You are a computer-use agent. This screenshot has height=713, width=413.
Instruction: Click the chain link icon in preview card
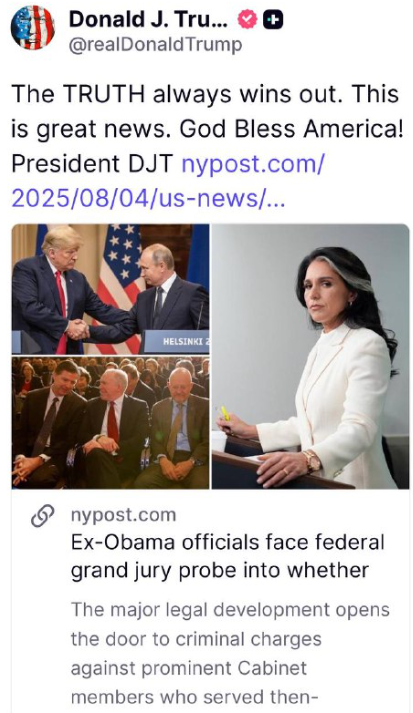point(43,516)
